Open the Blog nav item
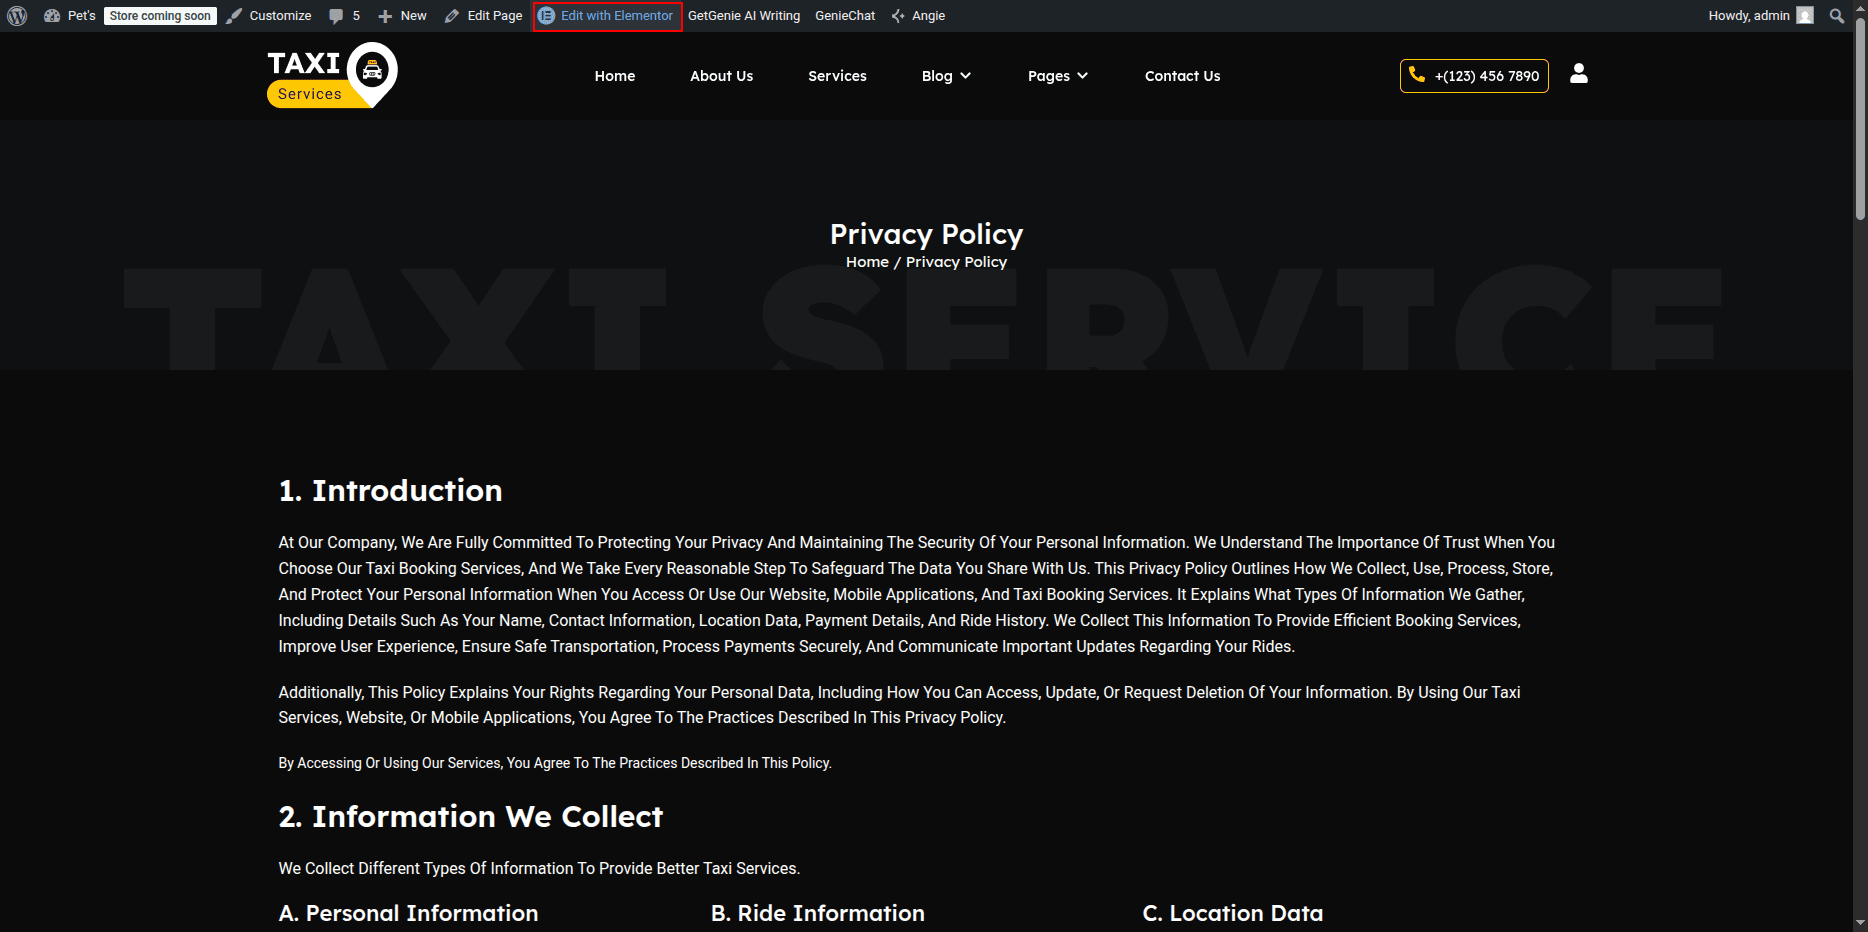Screen dimensions: 1868x932 [x=937, y=76]
